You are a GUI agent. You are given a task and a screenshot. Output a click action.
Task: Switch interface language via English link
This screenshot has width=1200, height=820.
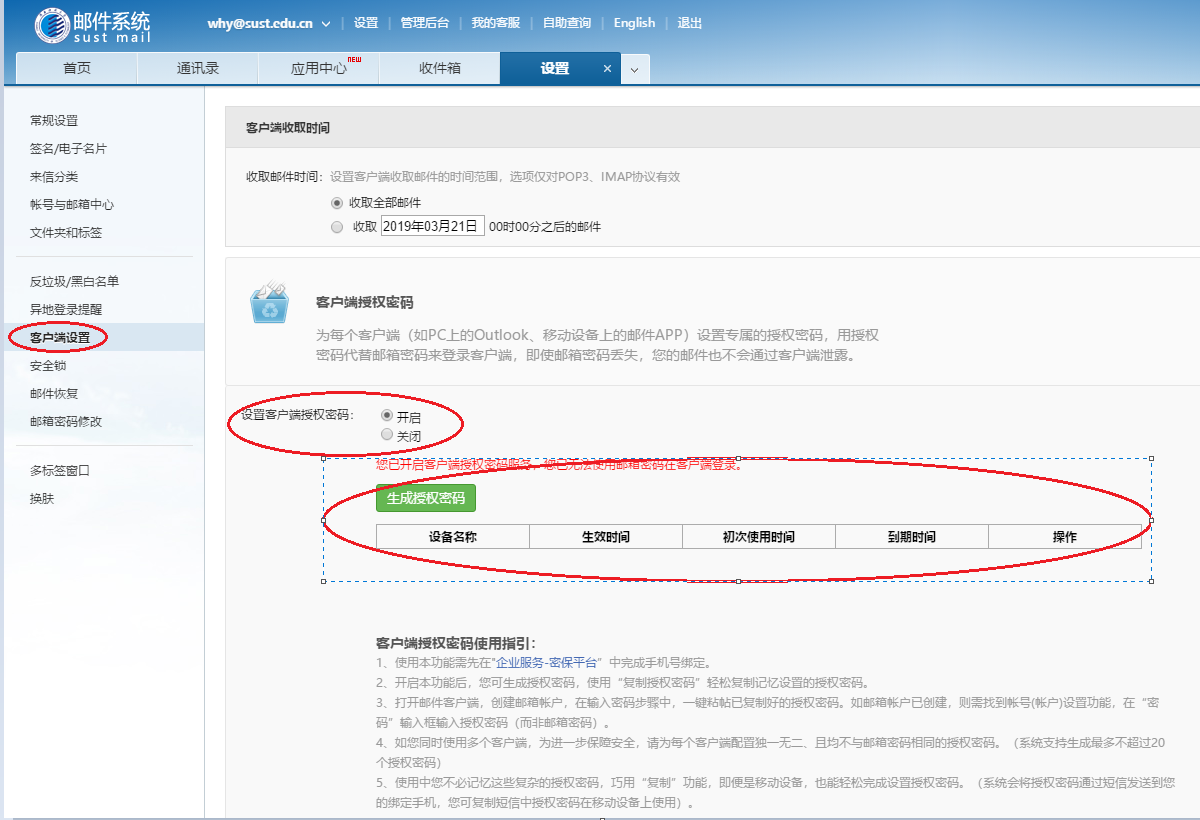point(634,21)
